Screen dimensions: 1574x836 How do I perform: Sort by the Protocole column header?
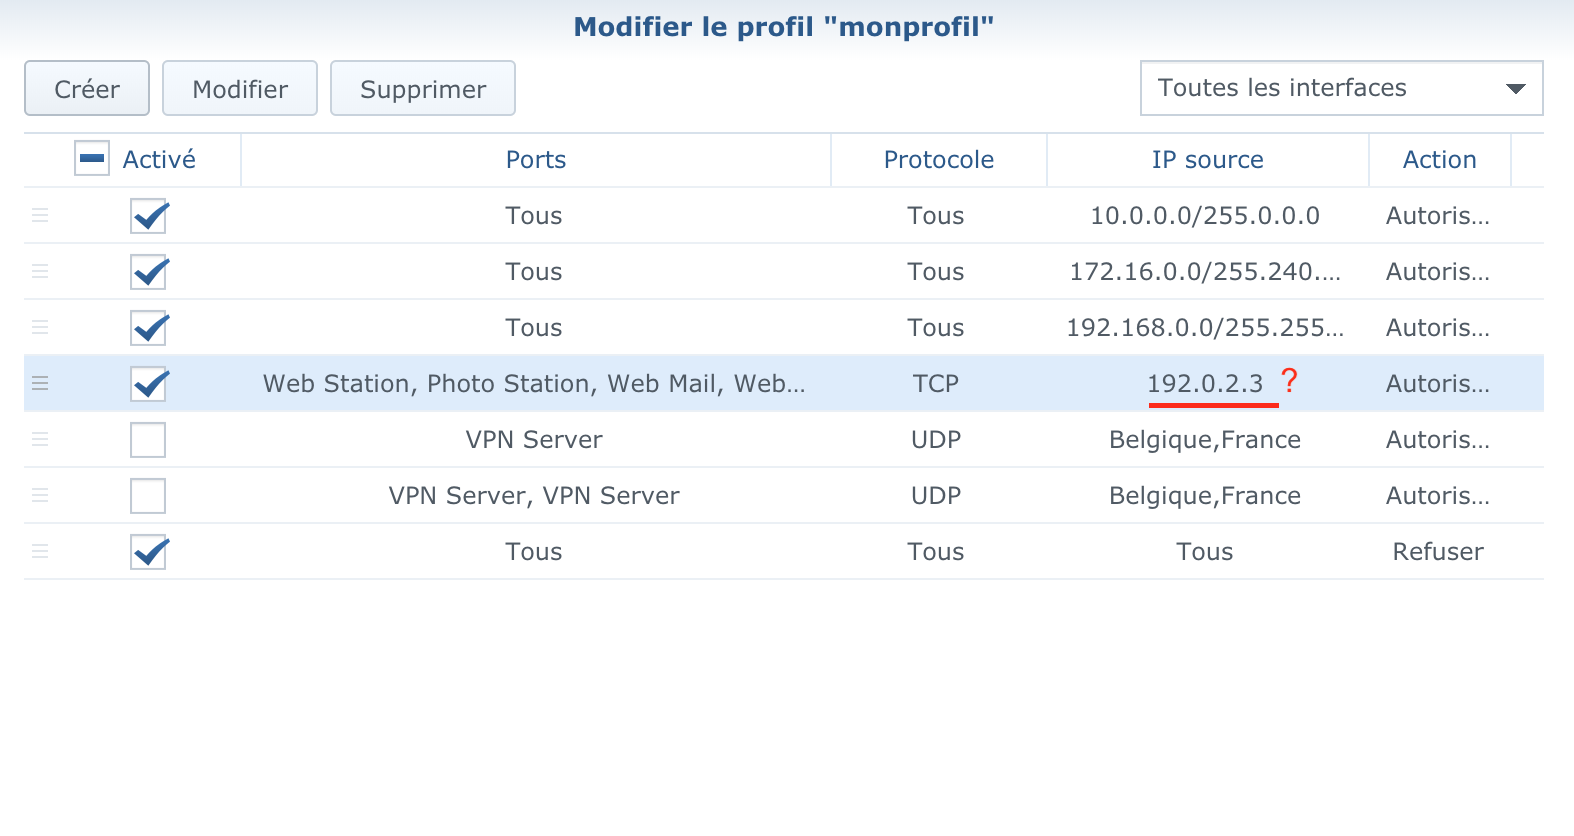938,160
